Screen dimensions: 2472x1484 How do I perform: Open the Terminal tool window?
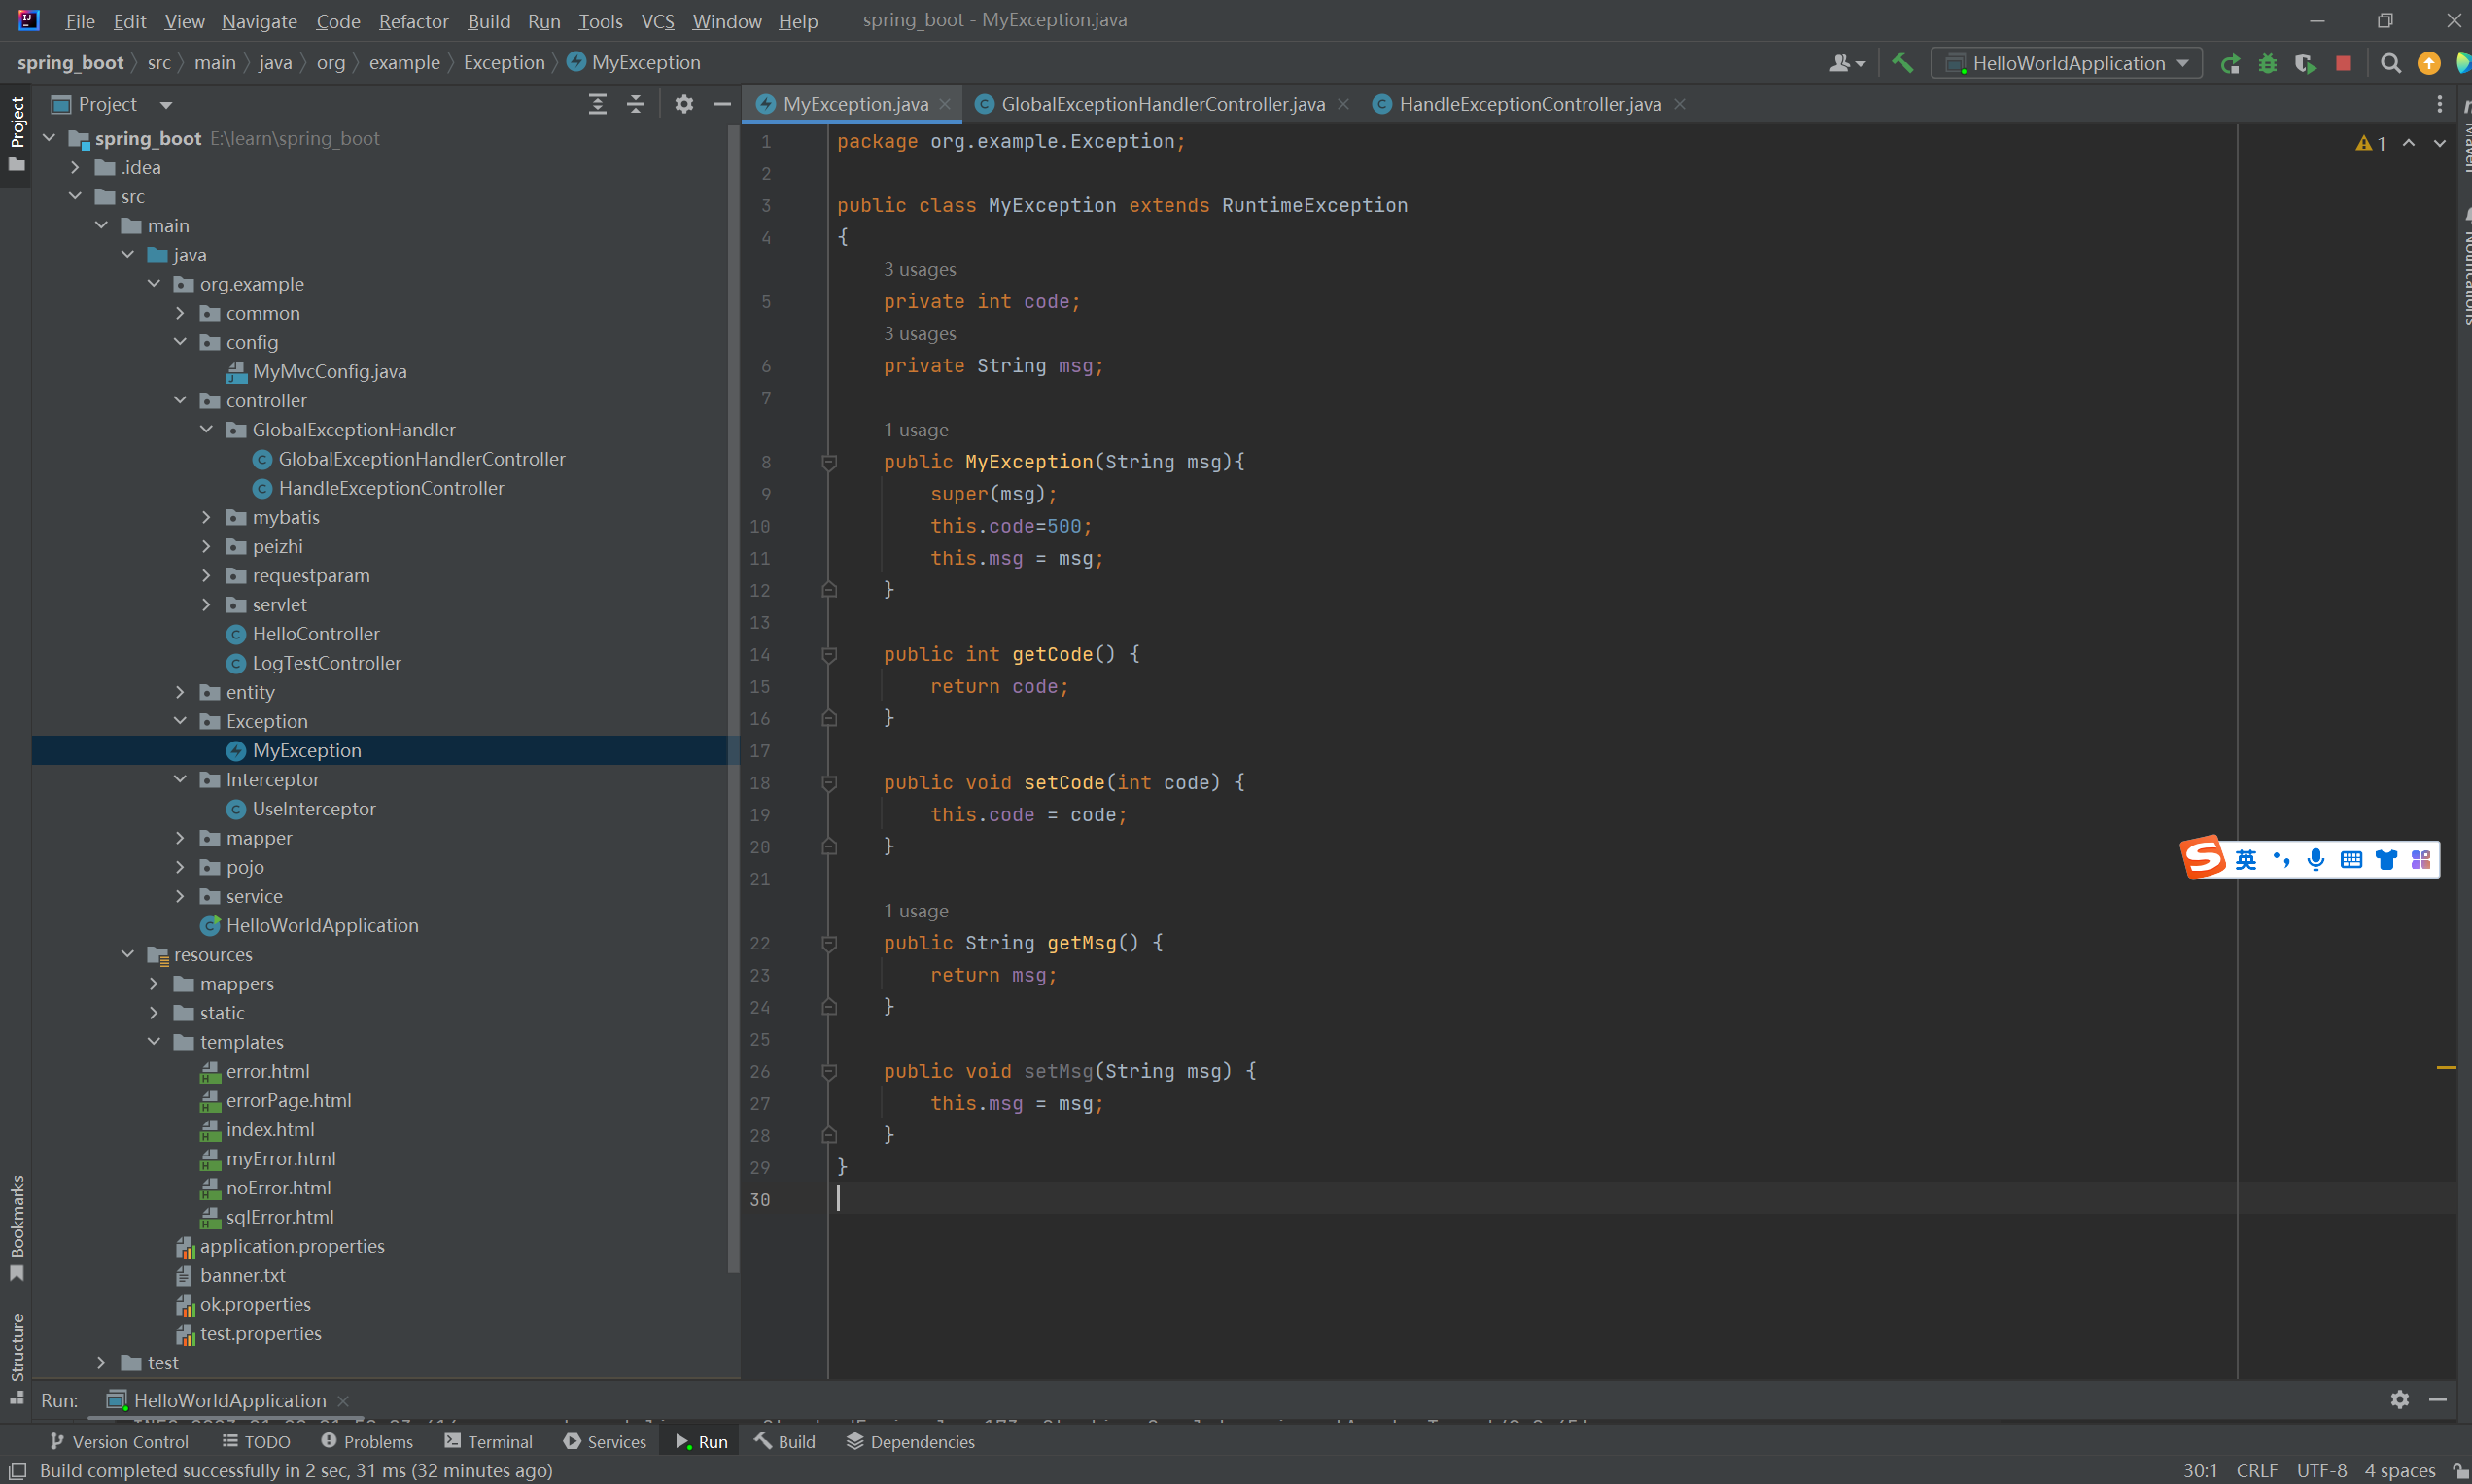(x=488, y=1441)
